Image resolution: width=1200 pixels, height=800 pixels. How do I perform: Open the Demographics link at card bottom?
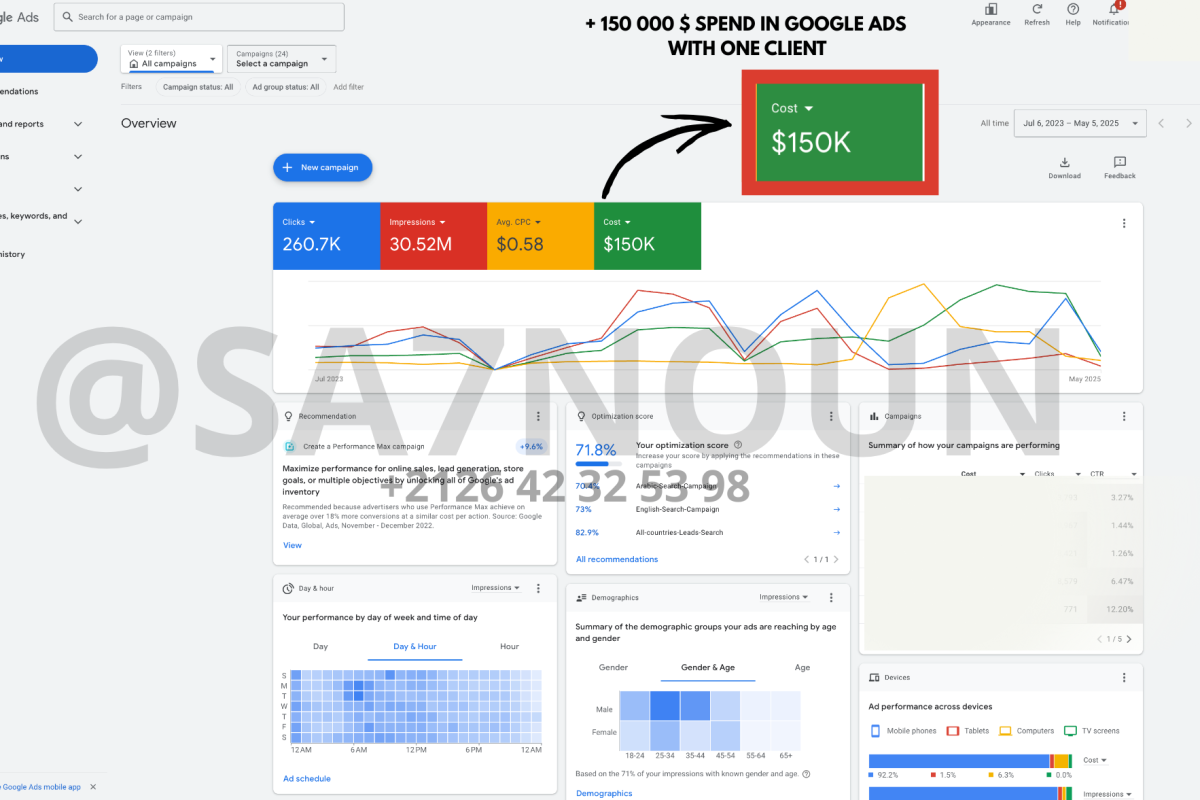(604, 793)
